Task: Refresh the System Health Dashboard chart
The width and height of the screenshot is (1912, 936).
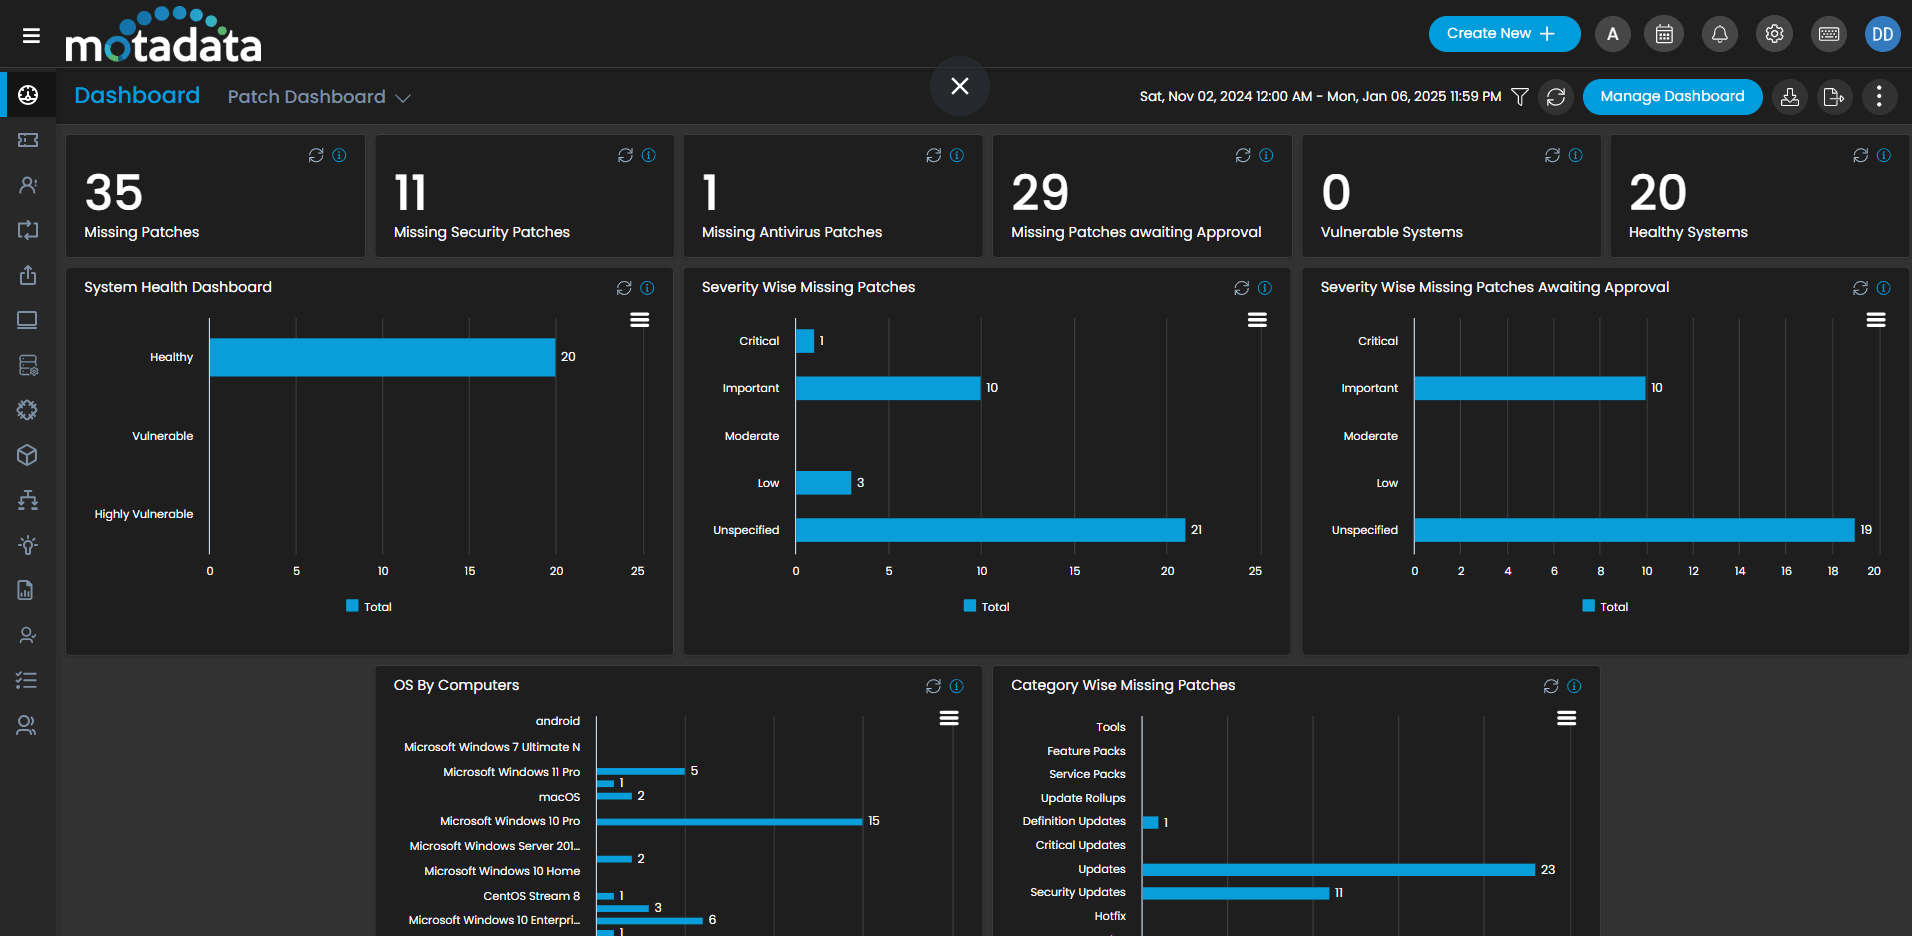Action: click(624, 288)
